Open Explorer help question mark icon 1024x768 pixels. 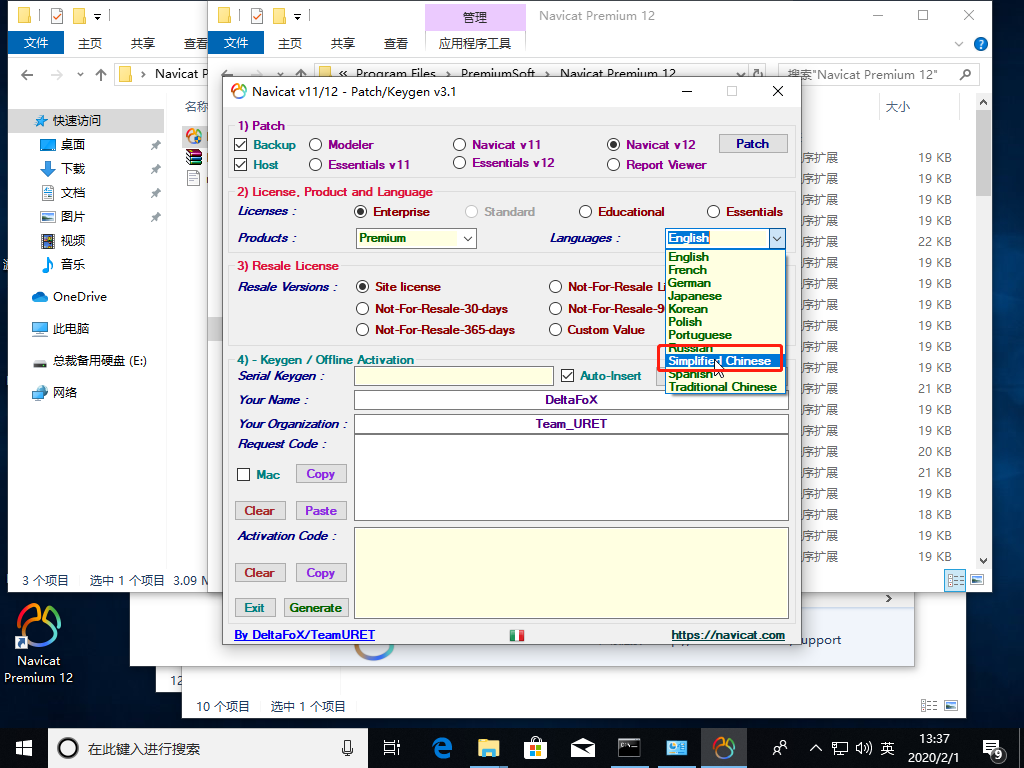pos(980,44)
